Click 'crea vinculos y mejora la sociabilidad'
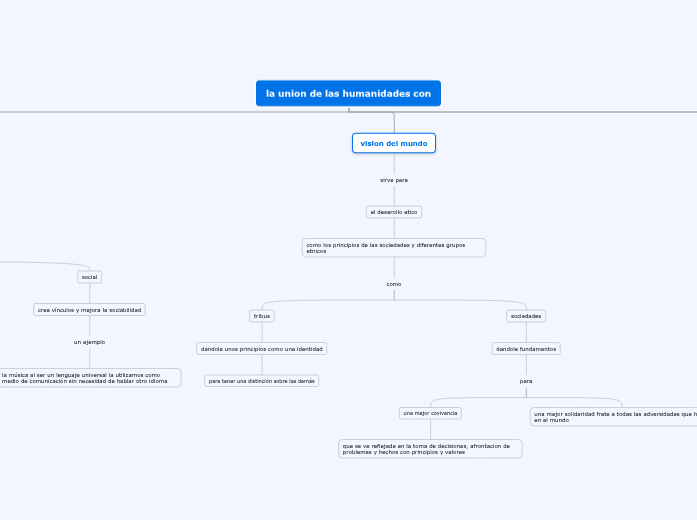 (x=90, y=310)
